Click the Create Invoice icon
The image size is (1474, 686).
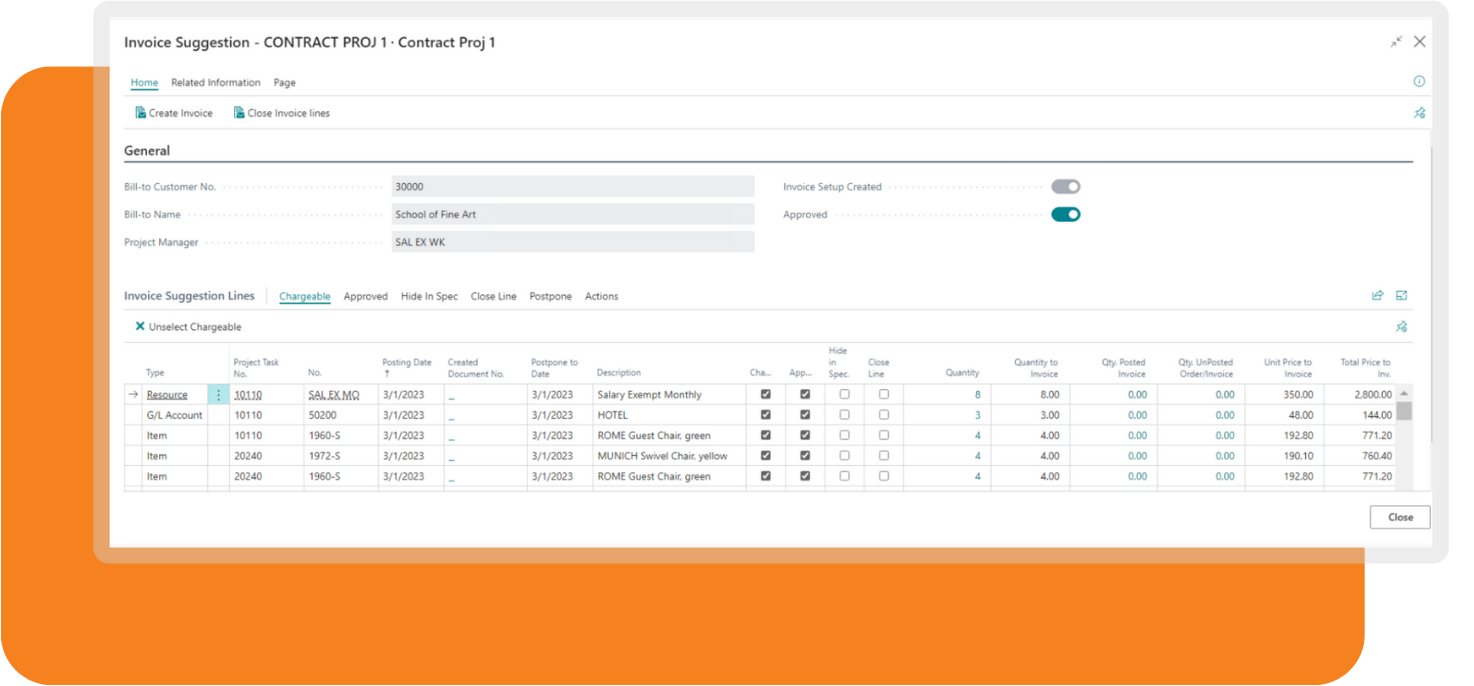click(x=140, y=112)
